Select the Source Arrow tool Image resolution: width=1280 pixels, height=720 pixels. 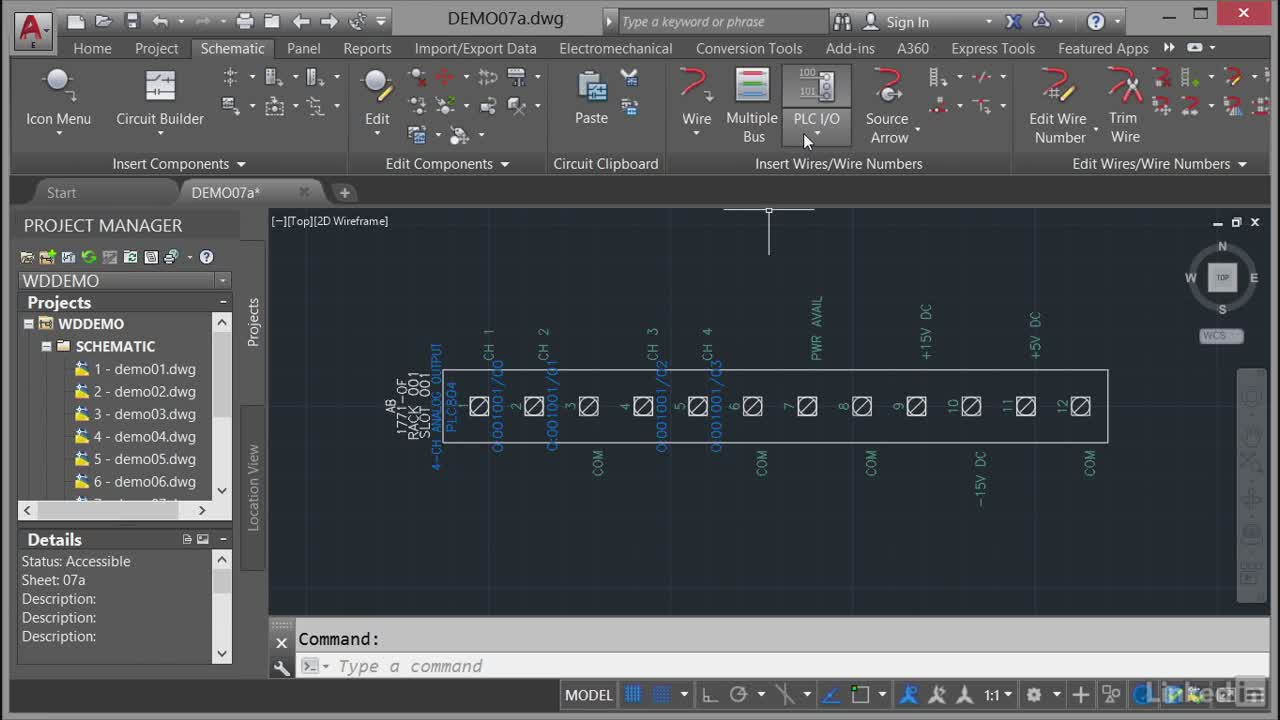pyautogui.click(x=888, y=105)
